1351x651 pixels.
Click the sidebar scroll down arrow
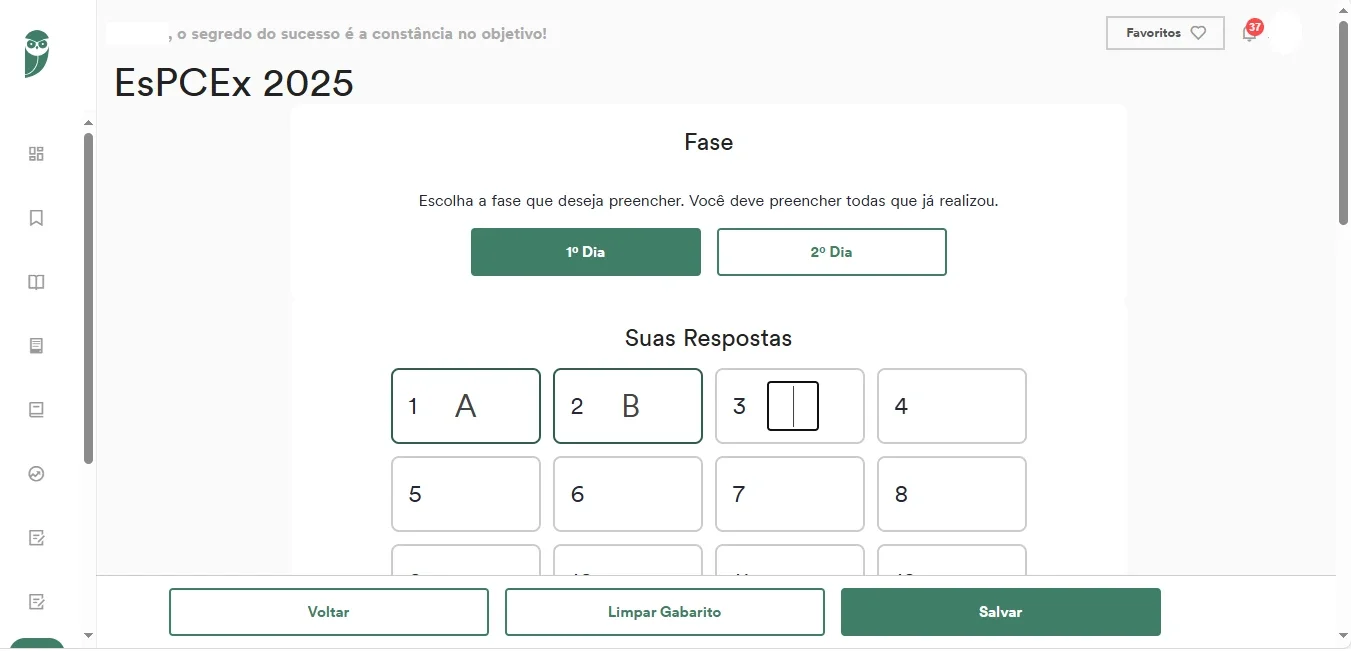click(x=88, y=635)
